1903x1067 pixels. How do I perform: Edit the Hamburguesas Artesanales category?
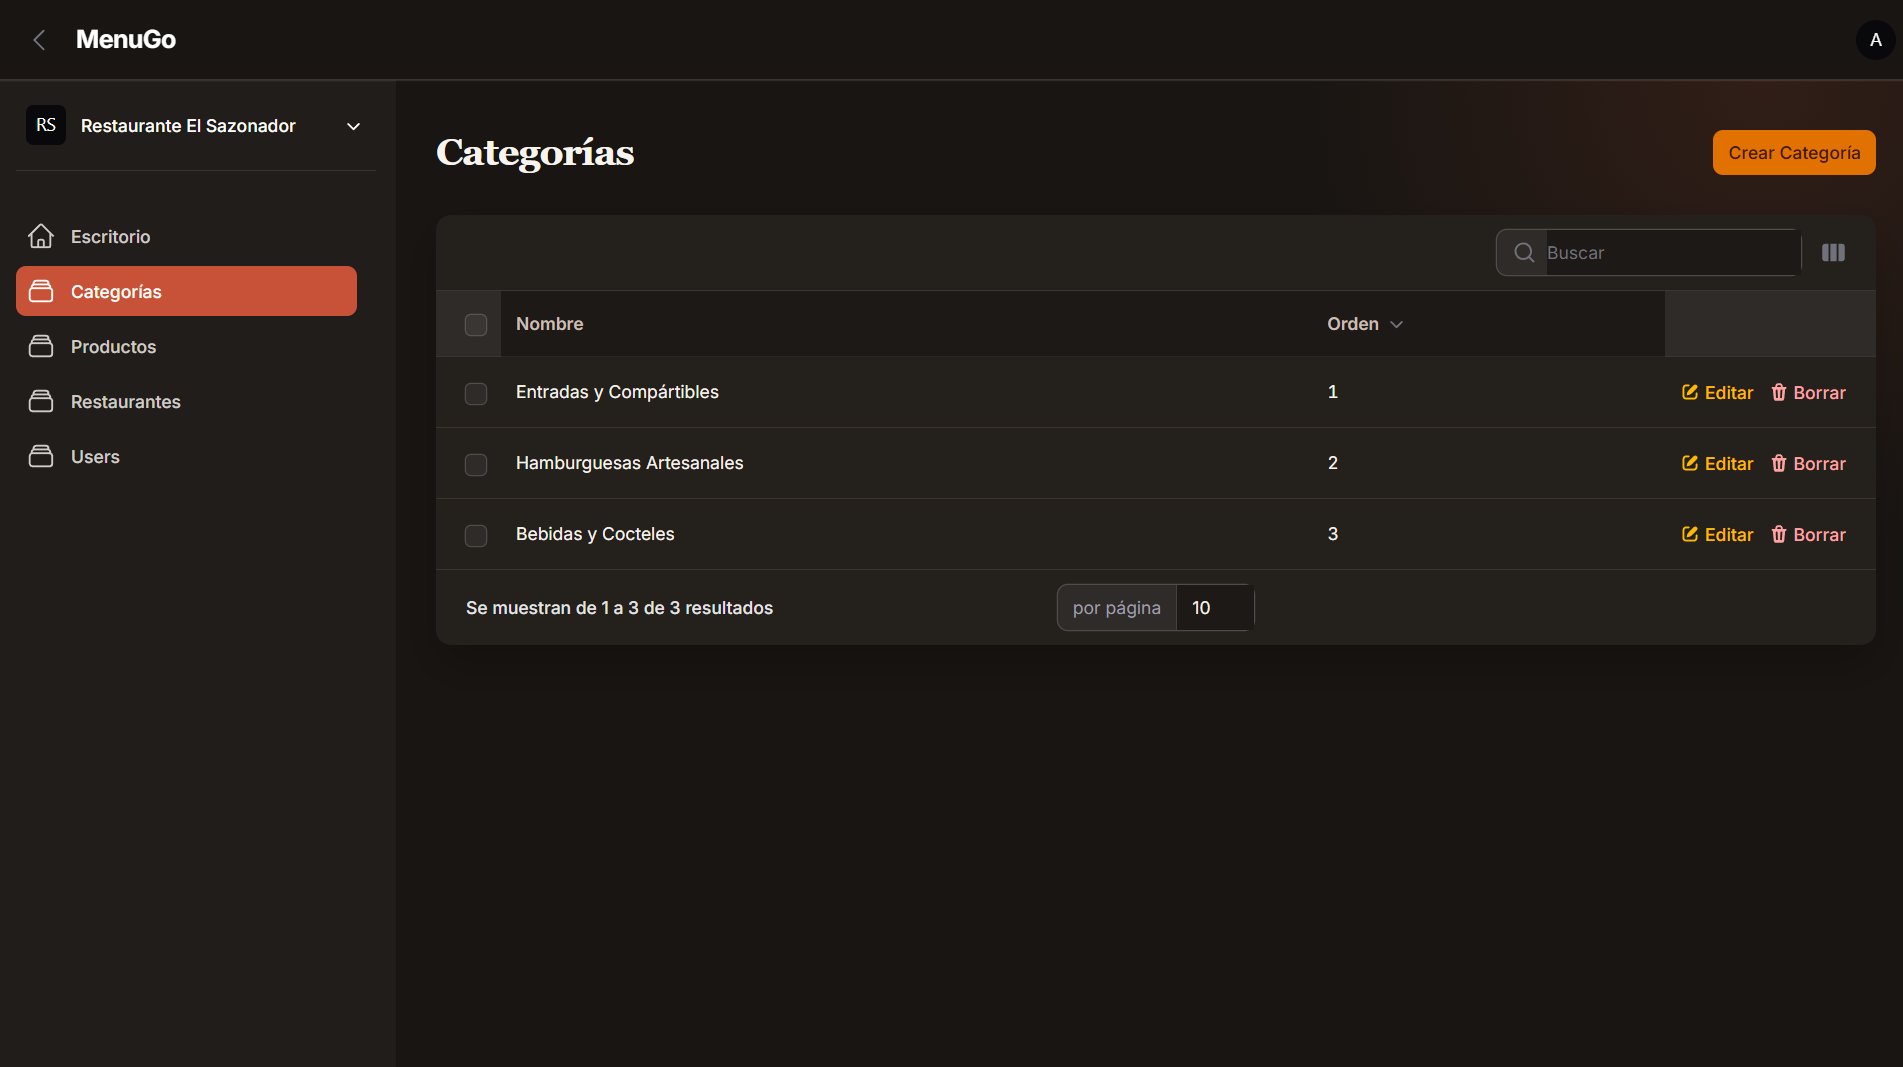coord(1717,464)
